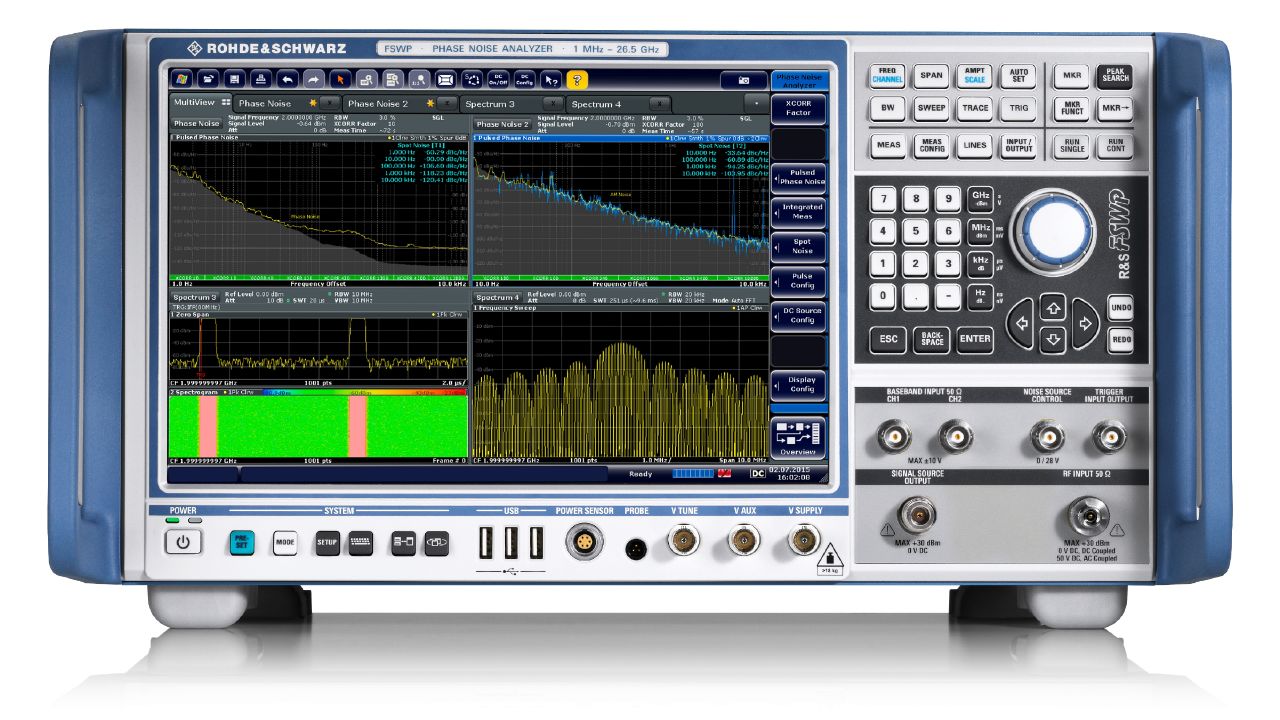Expand the Pulsed Phase Noise softkey

click(800, 177)
